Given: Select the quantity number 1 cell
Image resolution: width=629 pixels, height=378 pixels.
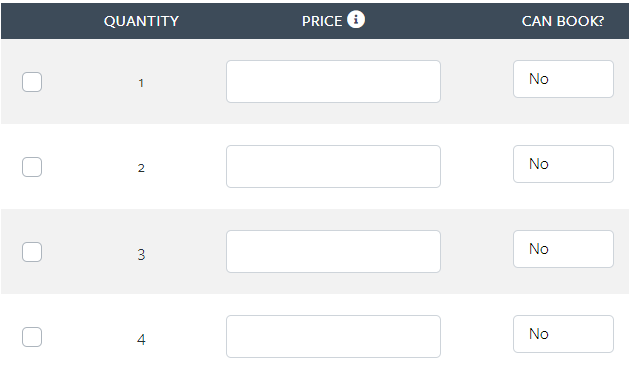Looking at the screenshot, I should coord(141,83).
